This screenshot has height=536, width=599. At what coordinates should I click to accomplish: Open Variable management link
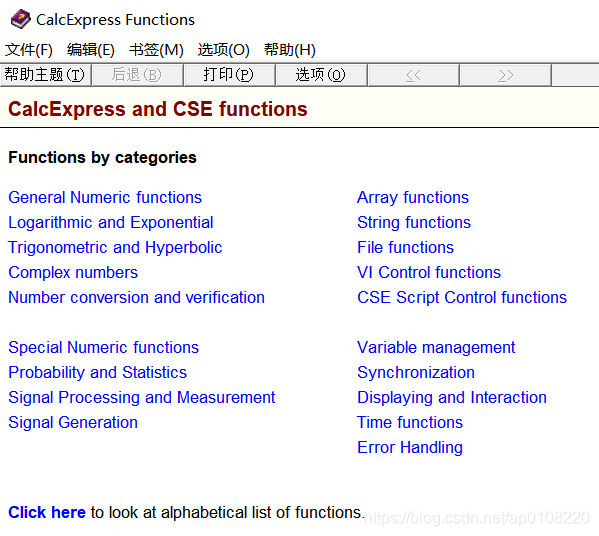click(x=436, y=348)
